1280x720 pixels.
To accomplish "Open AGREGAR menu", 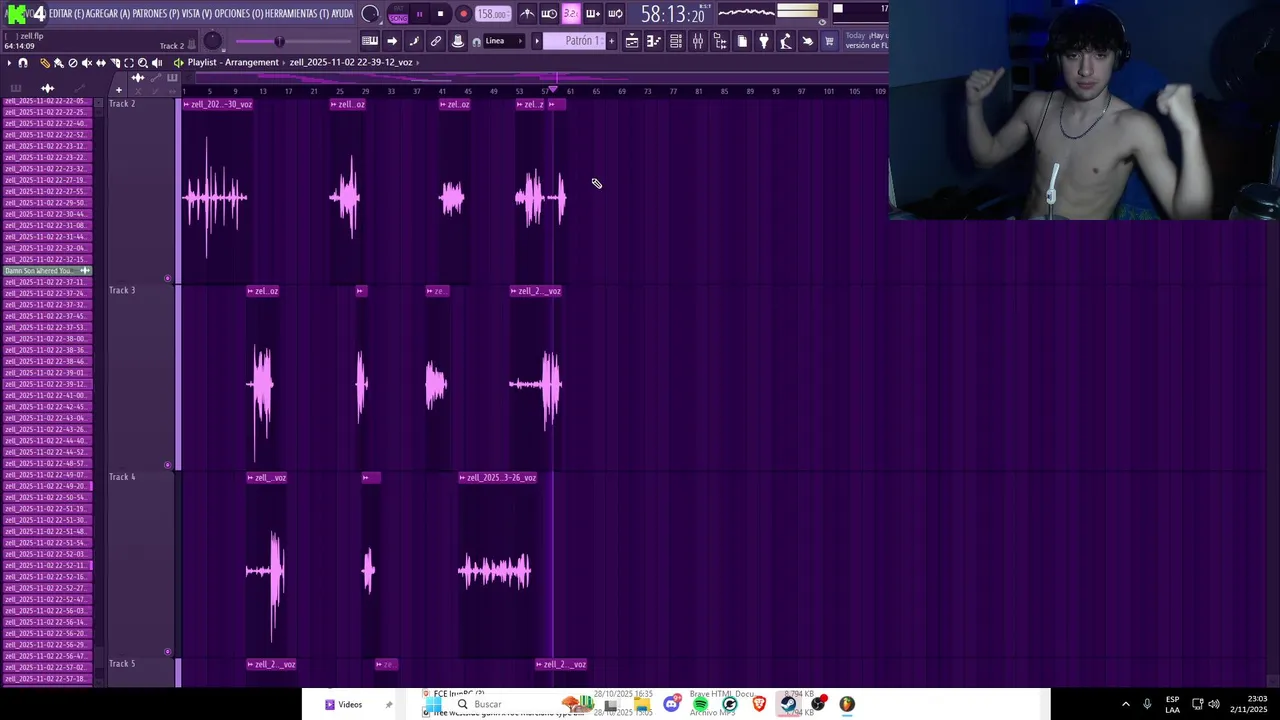I will (x=108, y=14).
